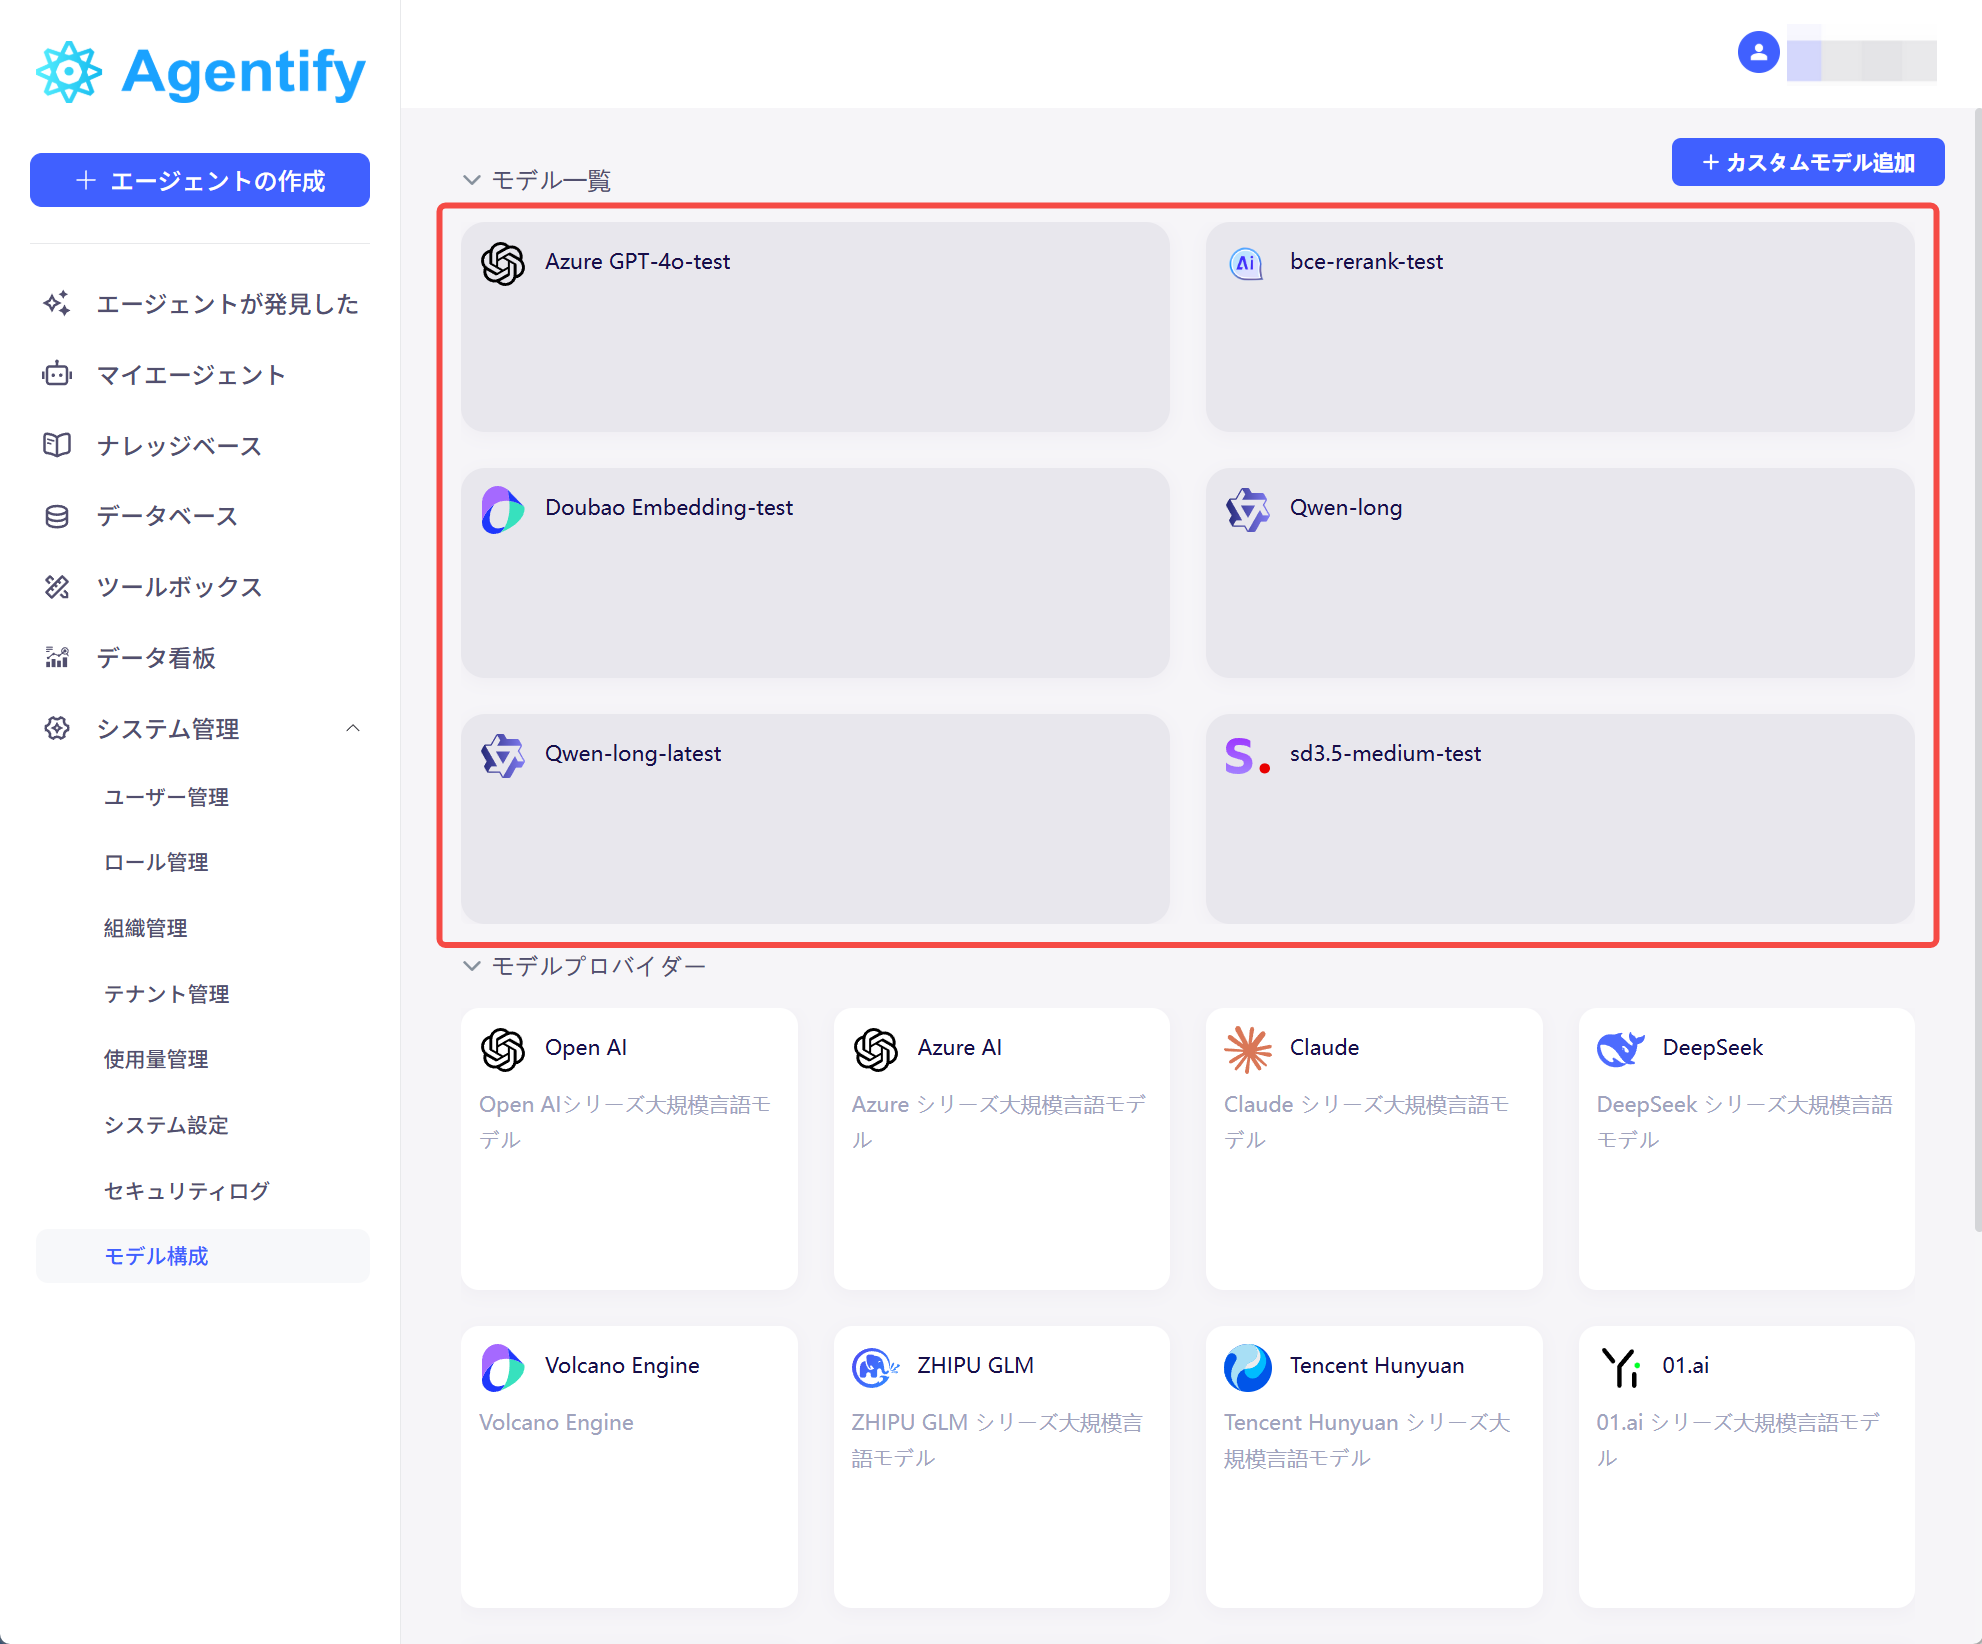This screenshot has width=1982, height=1644.
Task: Click the Claude provider starburst icon
Action: (1247, 1049)
